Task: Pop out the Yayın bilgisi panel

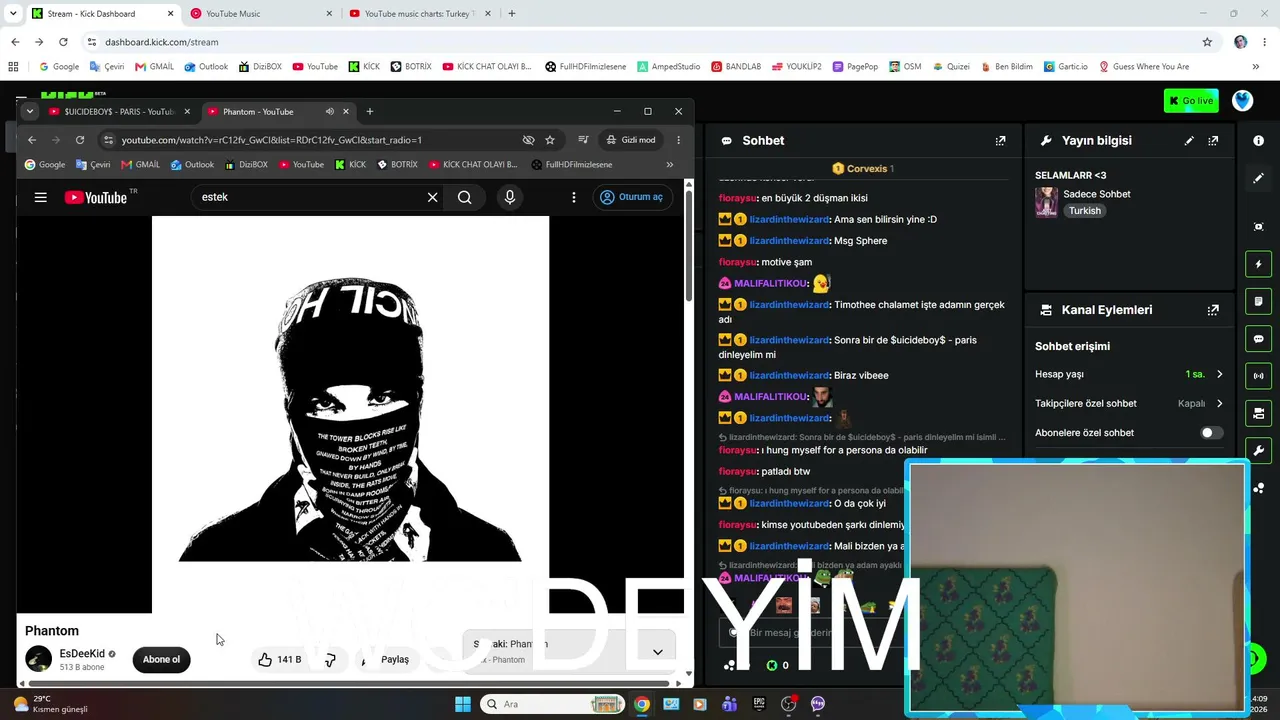Action: tap(1213, 141)
